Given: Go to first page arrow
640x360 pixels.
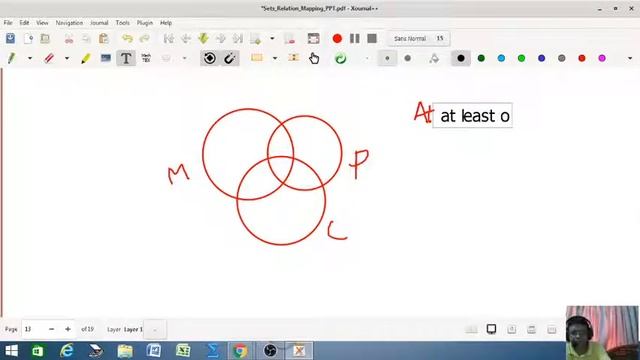Looking at the screenshot, I should (x=169, y=38).
